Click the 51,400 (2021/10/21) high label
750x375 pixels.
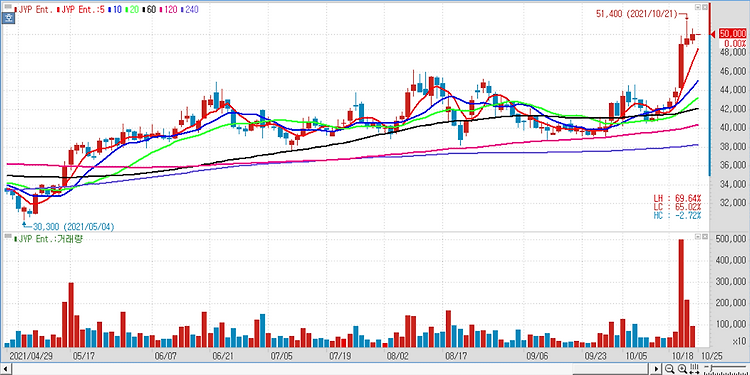click(637, 14)
